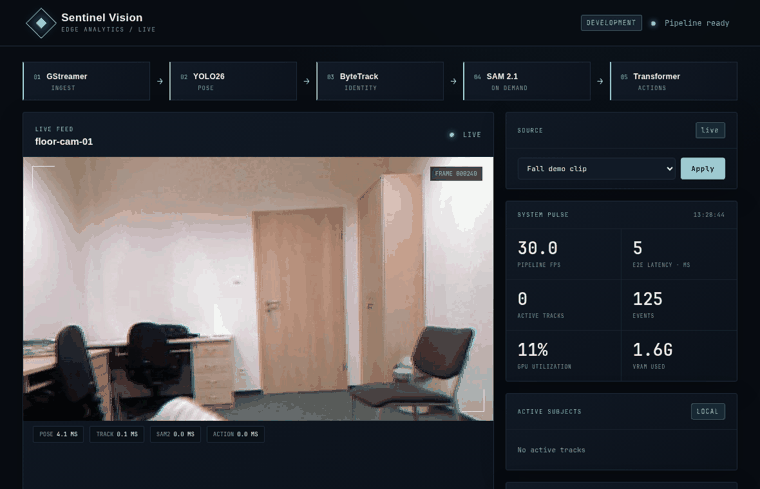Click the SYSTEM PULSE panel heading
This screenshot has height=489, width=760.
[543, 215]
